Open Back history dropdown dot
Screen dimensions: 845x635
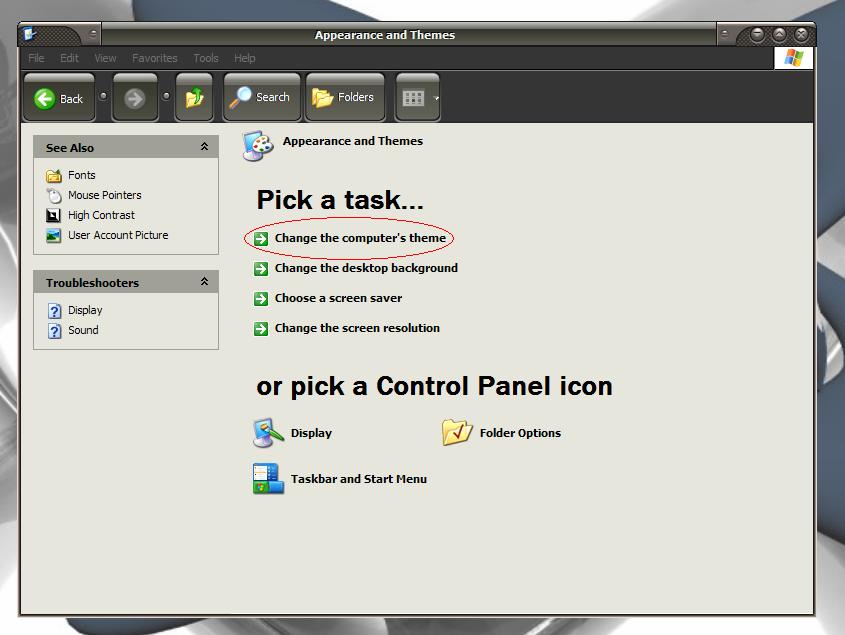103,96
